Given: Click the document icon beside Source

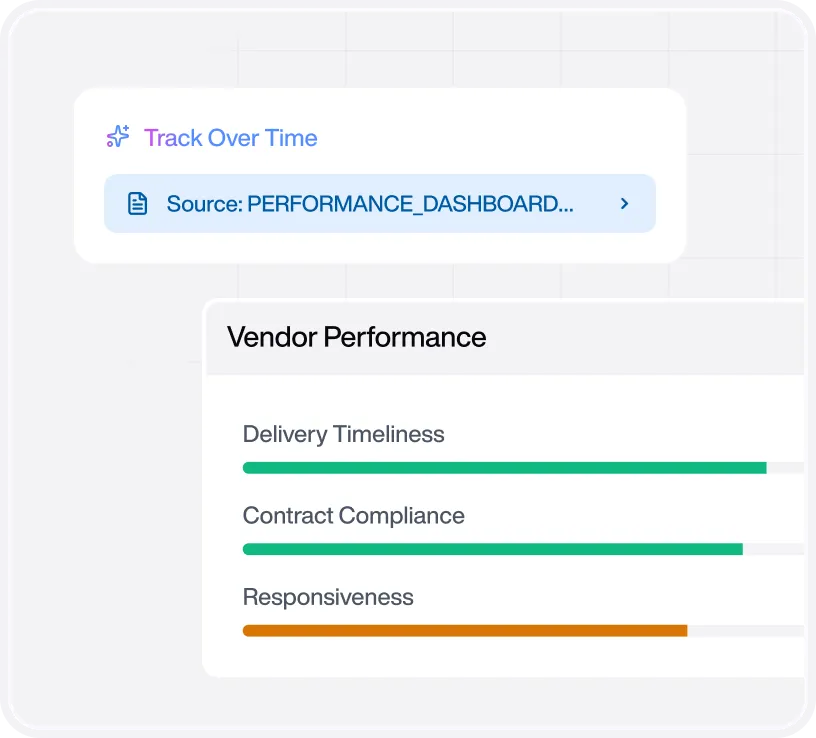Looking at the screenshot, I should pos(137,203).
